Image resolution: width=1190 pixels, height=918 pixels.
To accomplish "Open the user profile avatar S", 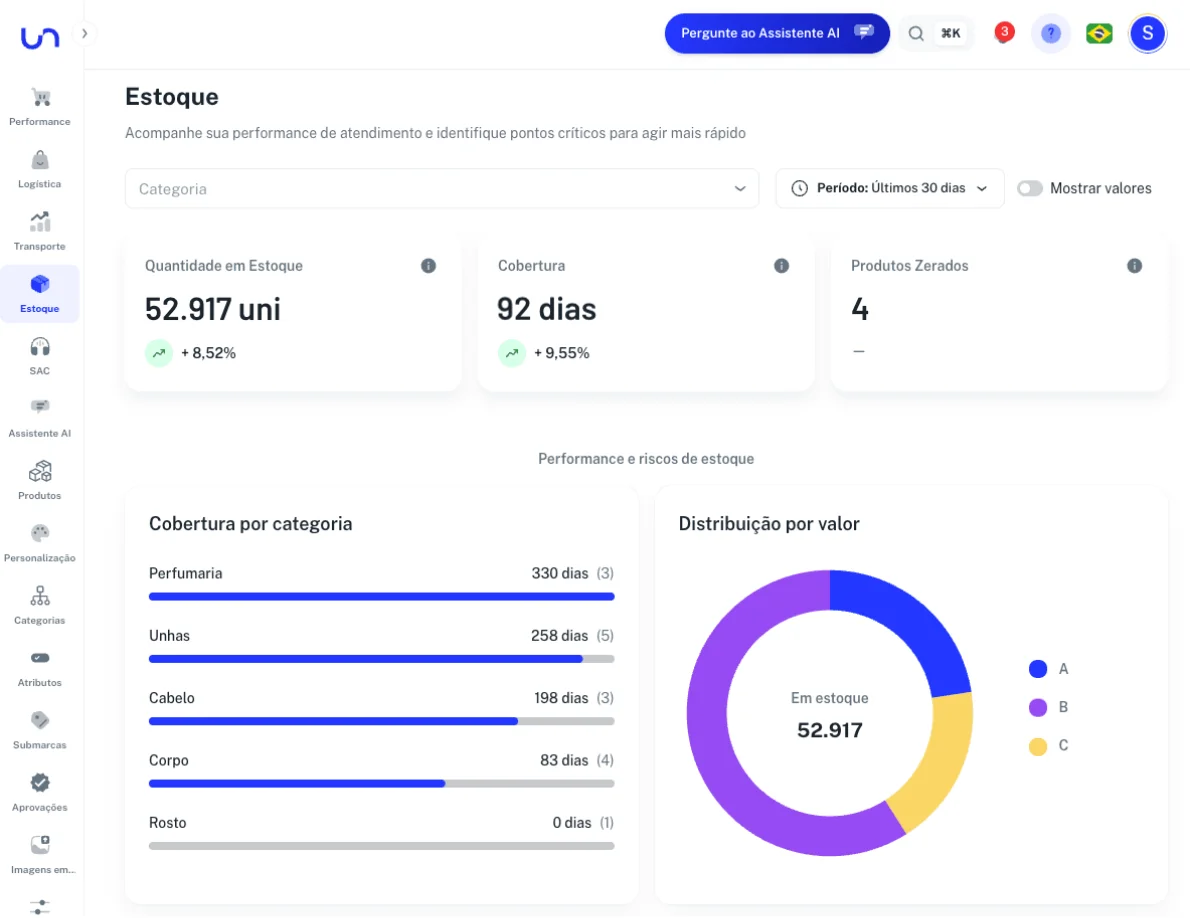I will [x=1147, y=33].
